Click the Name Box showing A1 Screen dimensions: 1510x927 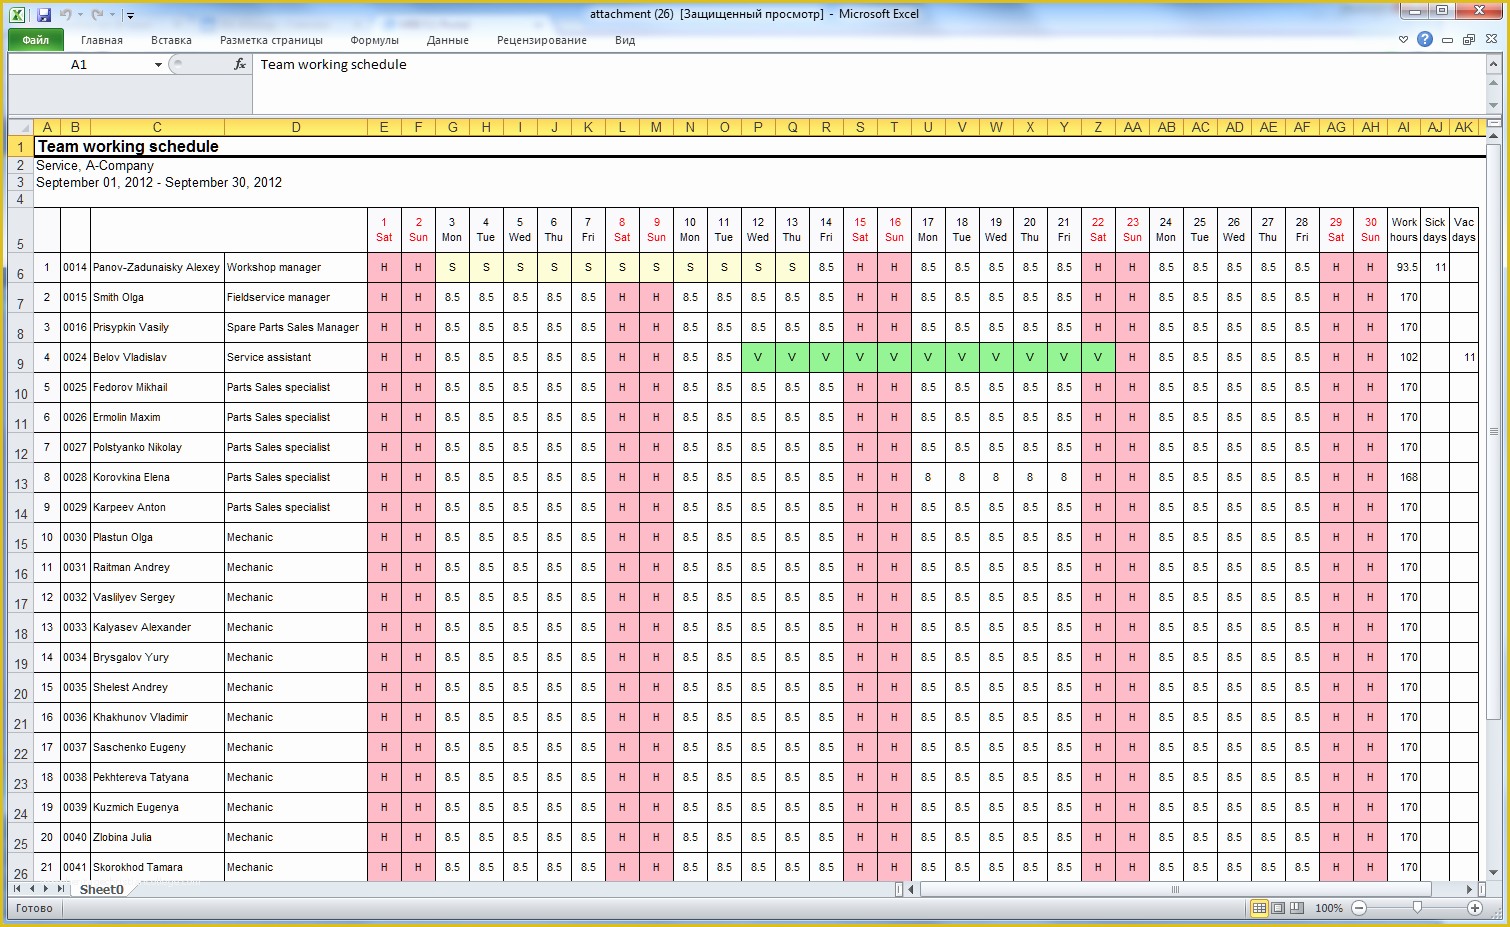(x=79, y=65)
